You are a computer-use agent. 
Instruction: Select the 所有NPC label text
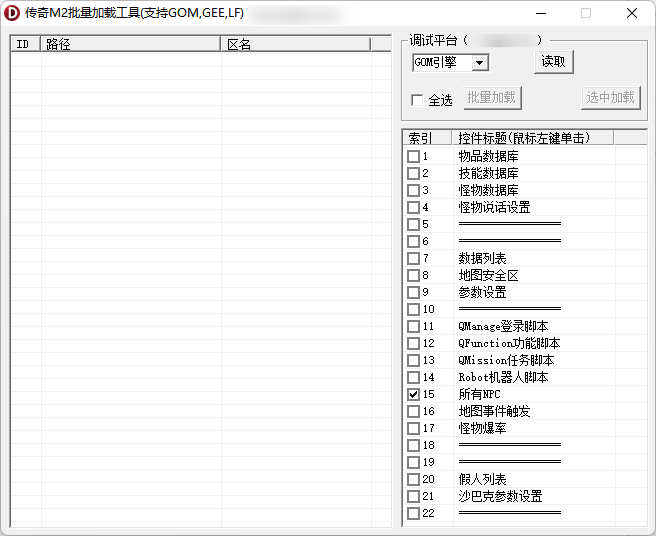tap(479, 394)
